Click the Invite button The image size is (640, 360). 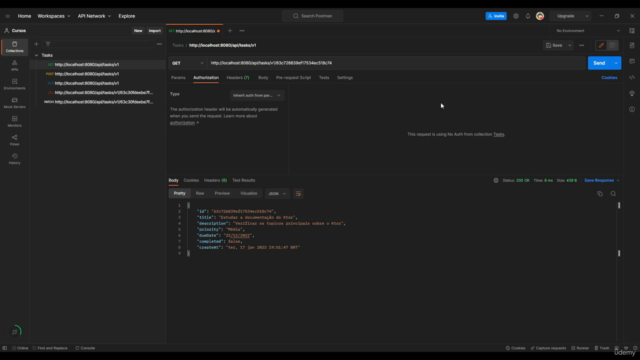pos(496,16)
